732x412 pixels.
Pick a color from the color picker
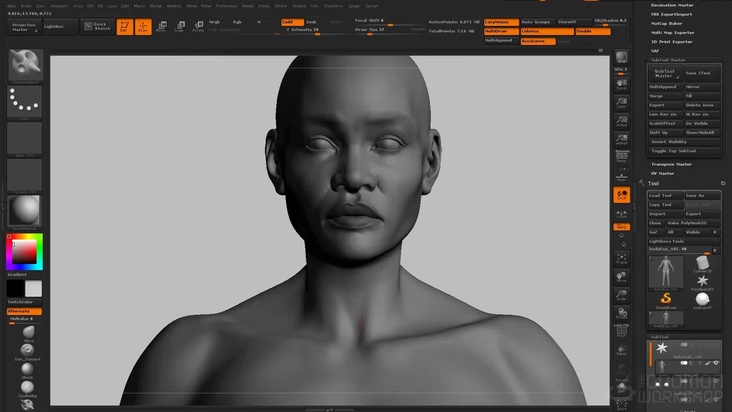pyautogui.click(x=25, y=250)
